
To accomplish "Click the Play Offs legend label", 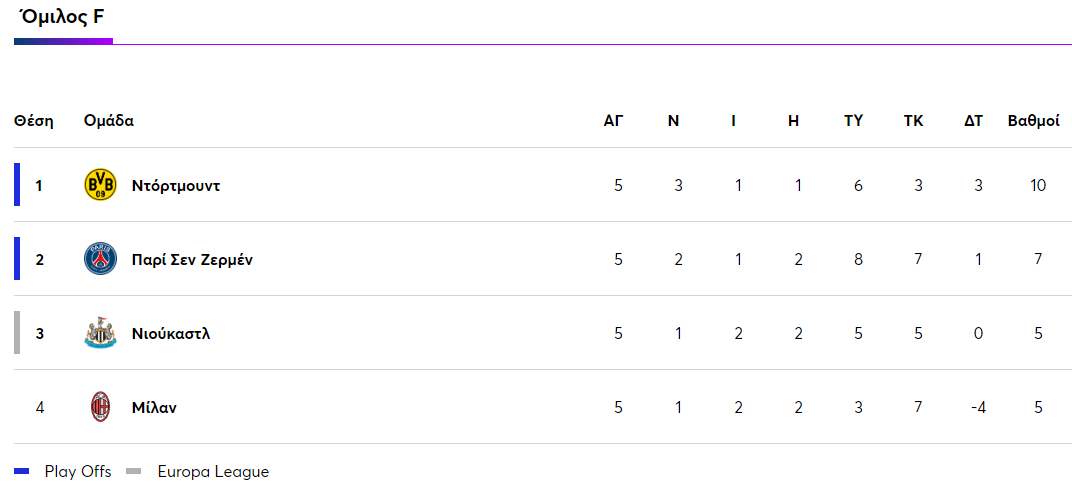I will [x=78, y=472].
